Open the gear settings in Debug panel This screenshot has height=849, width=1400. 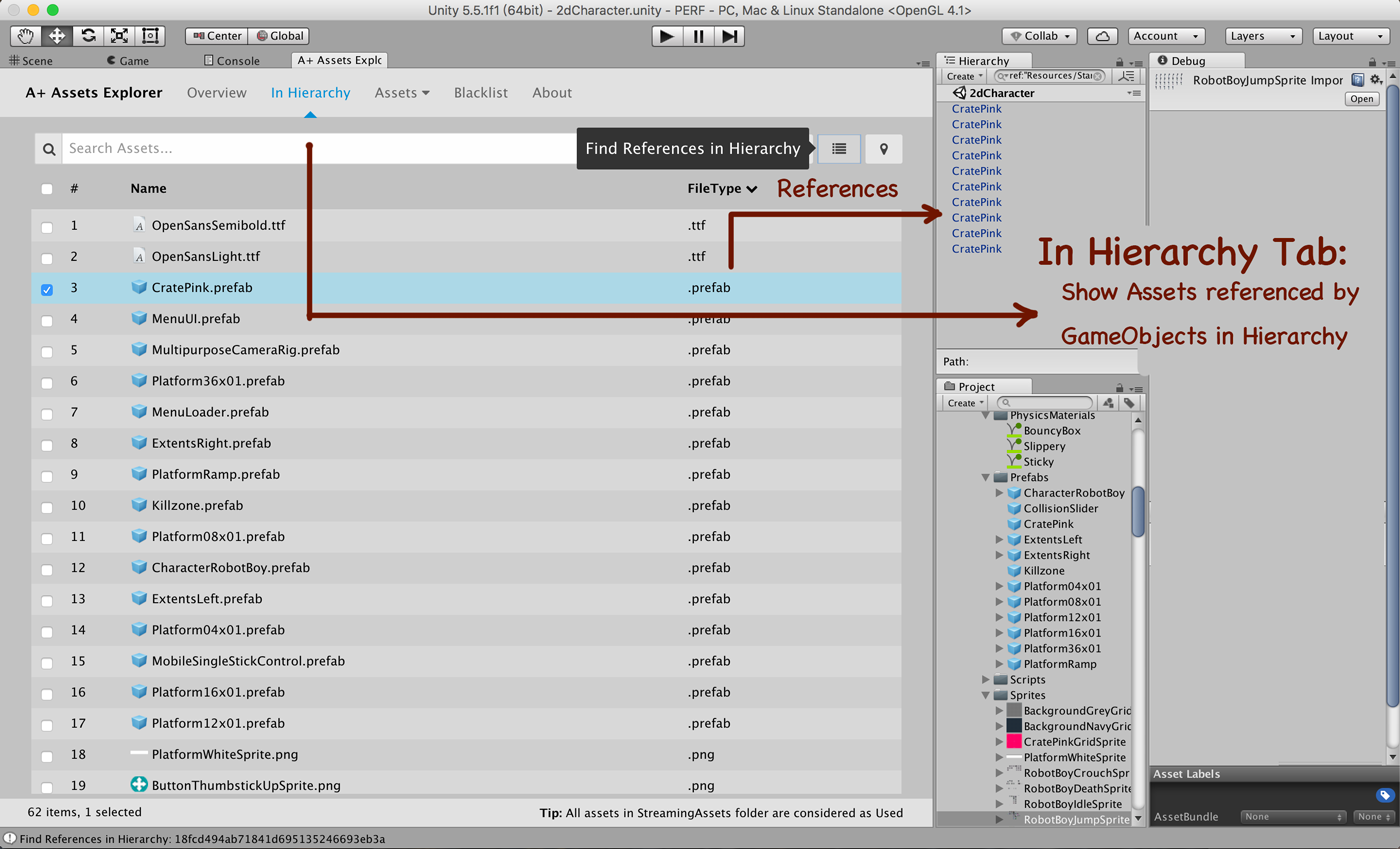[1375, 80]
